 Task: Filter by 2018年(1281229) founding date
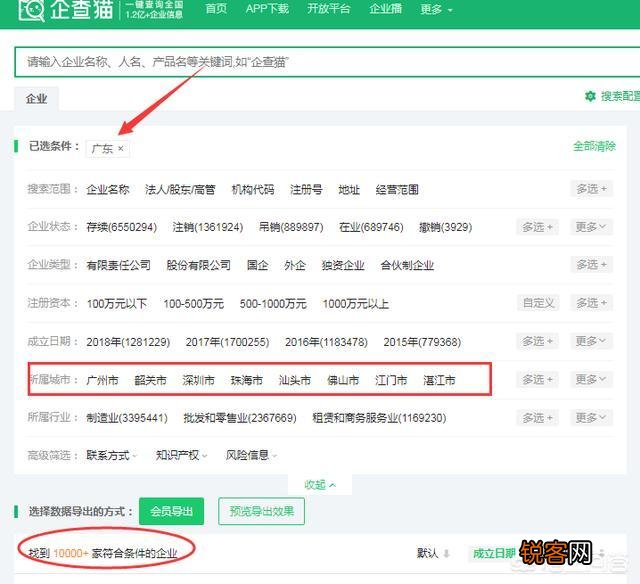point(128,342)
